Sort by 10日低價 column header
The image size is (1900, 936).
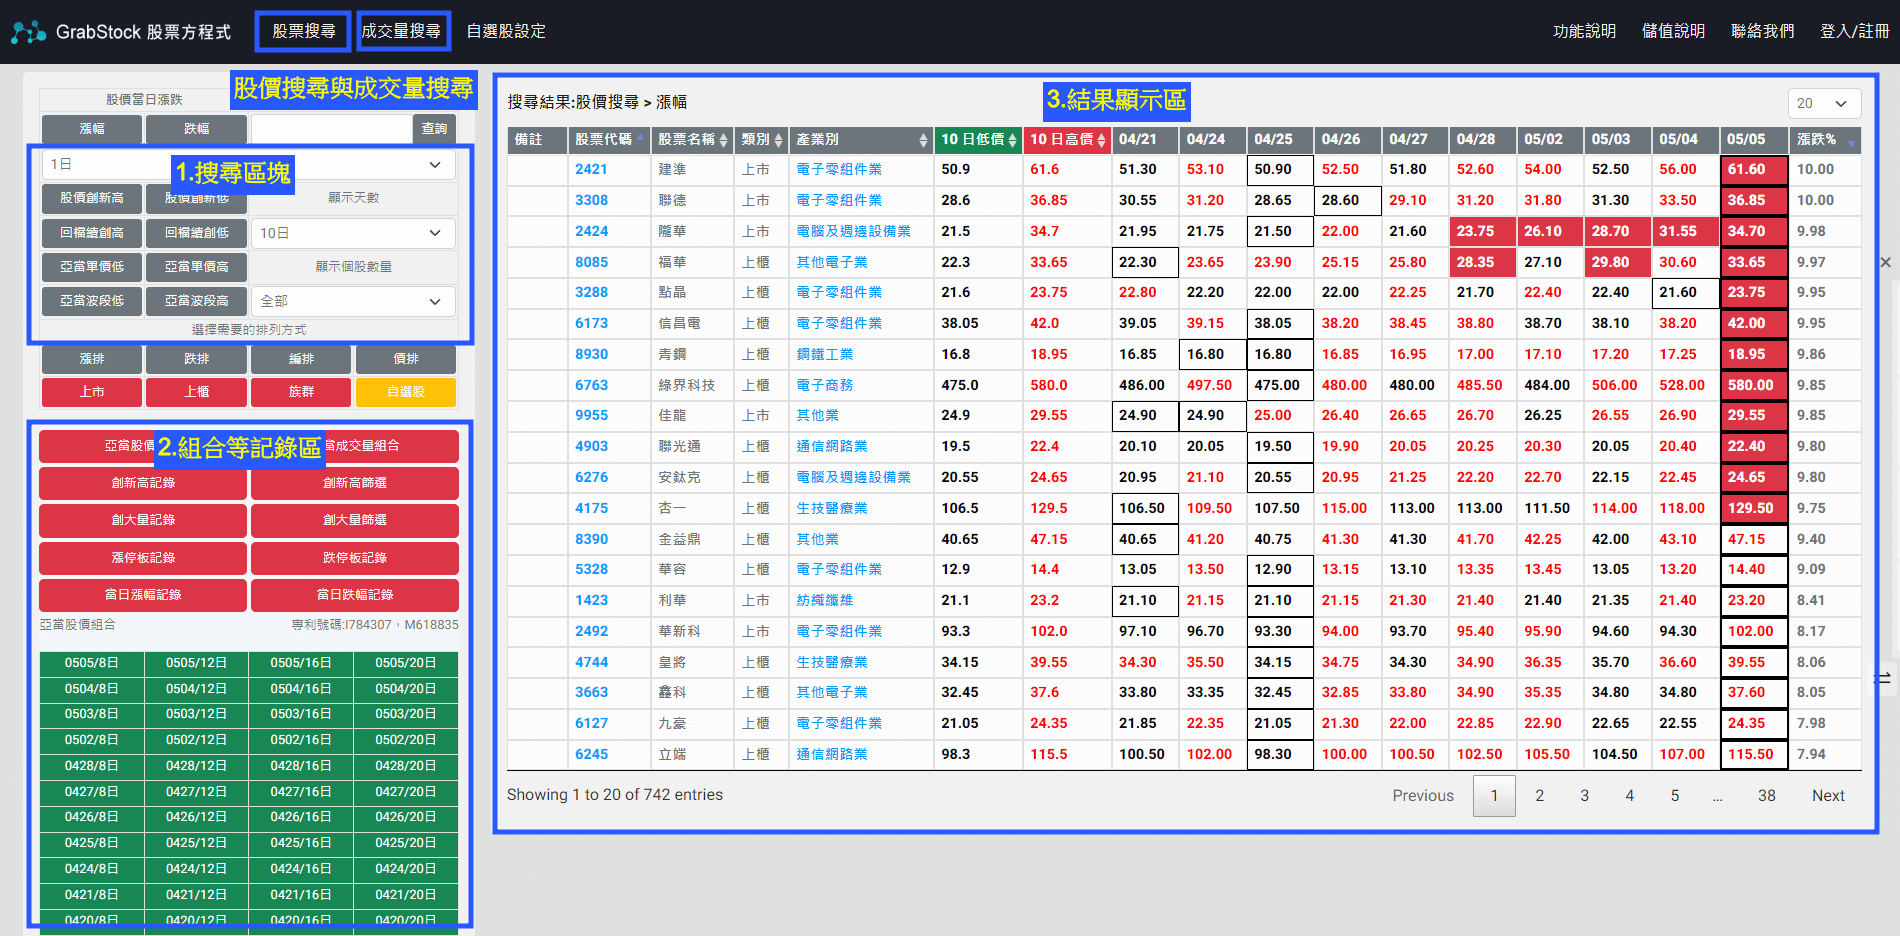(978, 140)
